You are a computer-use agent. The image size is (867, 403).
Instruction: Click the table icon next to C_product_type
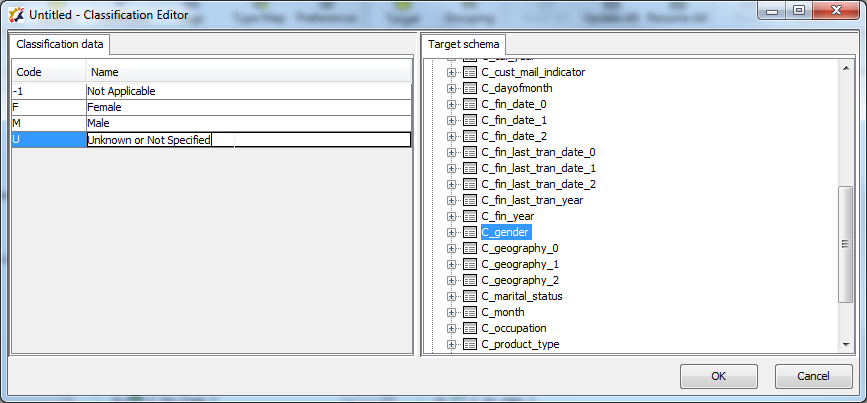point(470,344)
